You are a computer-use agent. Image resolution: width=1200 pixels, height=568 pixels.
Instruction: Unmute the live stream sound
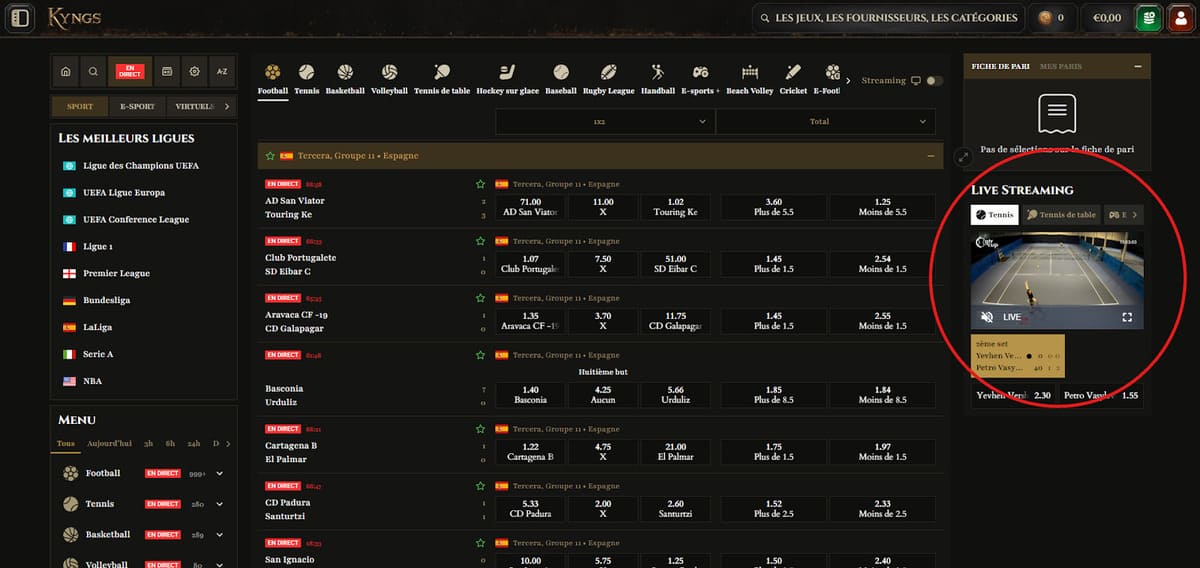(987, 317)
